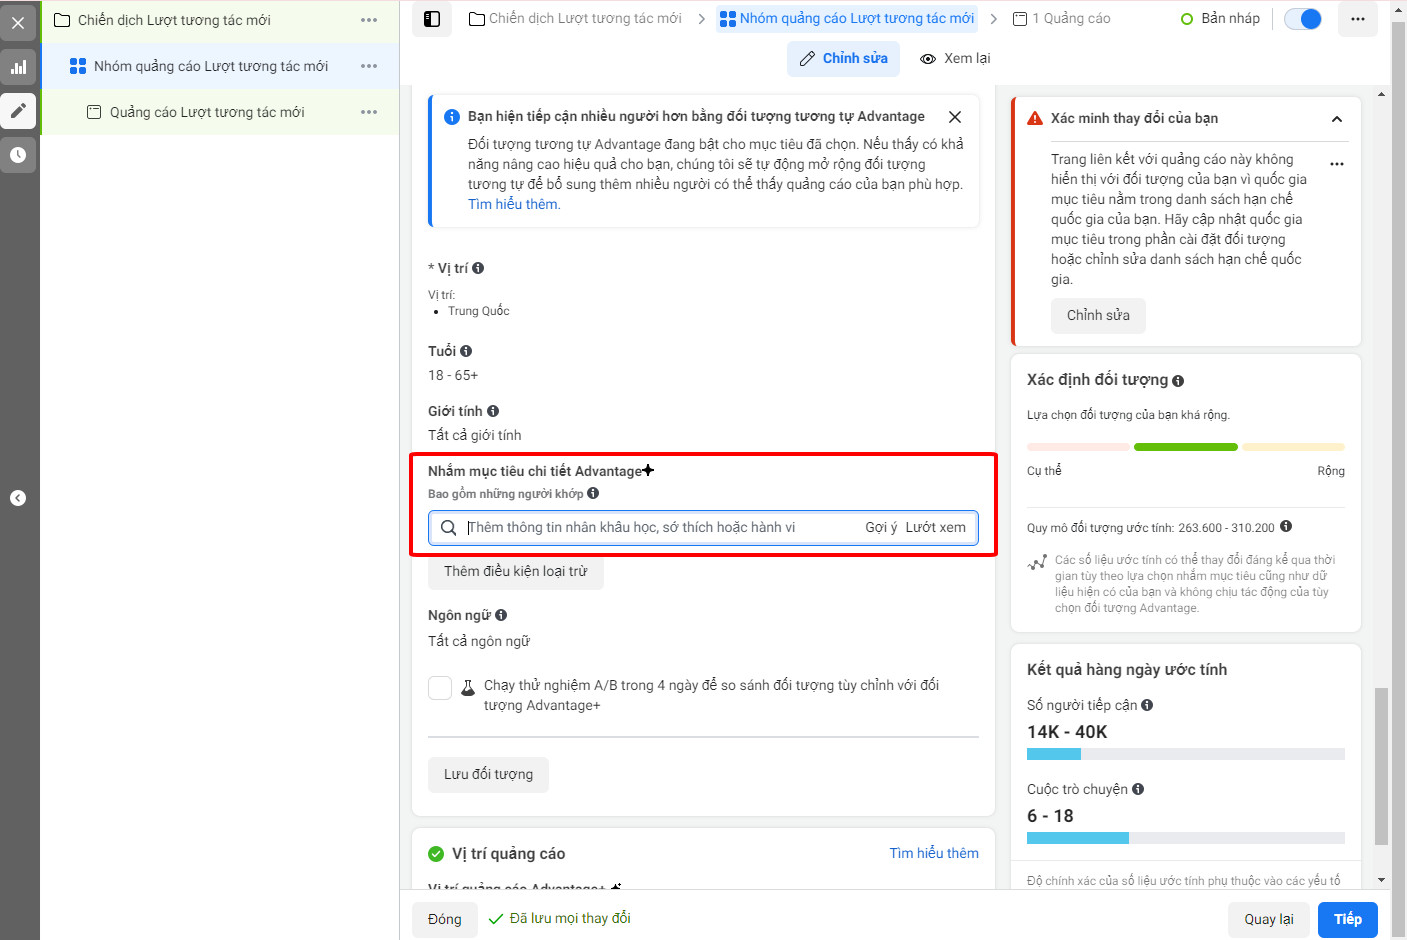
Task: Click the Thêm điều kiện loại trừ button
Action: [x=516, y=572]
